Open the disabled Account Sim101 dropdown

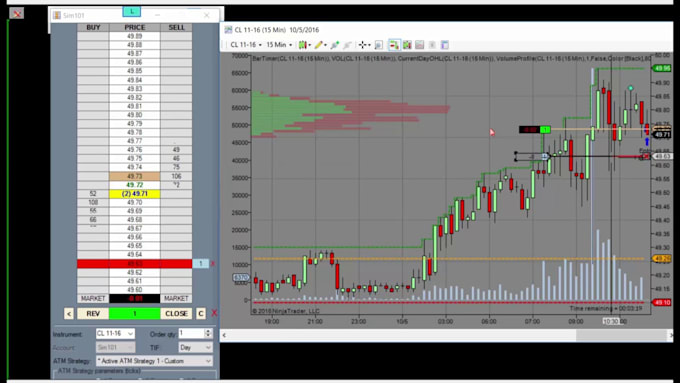[x=115, y=347]
